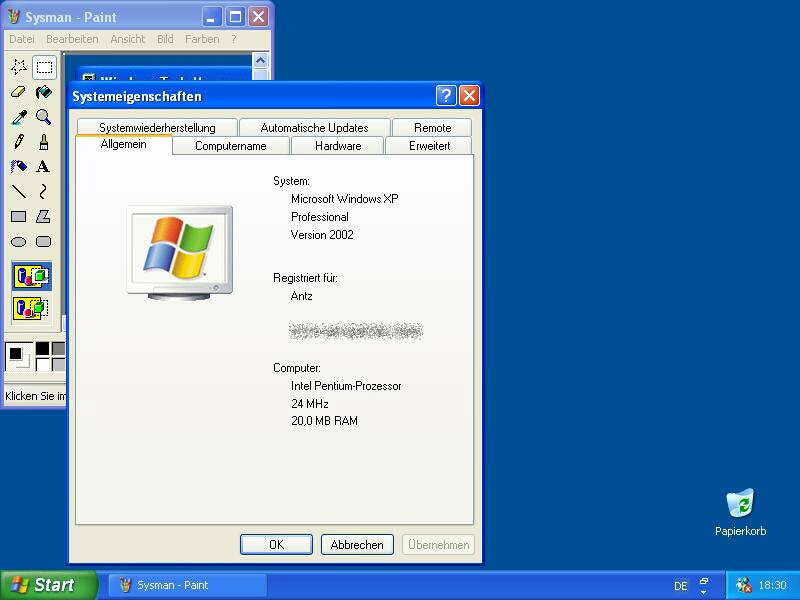Enable the transparent selection option in Paint
This screenshot has height=600, width=800.
click(32, 308)
